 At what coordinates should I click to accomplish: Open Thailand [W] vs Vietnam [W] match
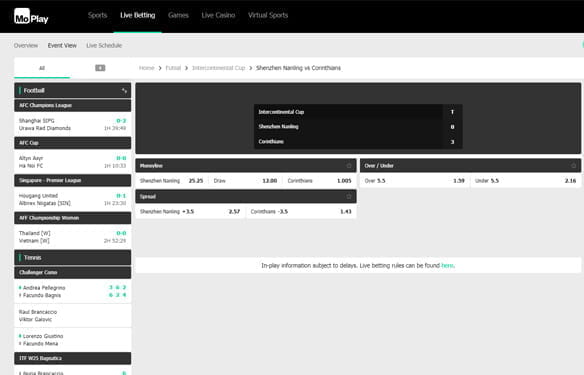tap(73, 237)
